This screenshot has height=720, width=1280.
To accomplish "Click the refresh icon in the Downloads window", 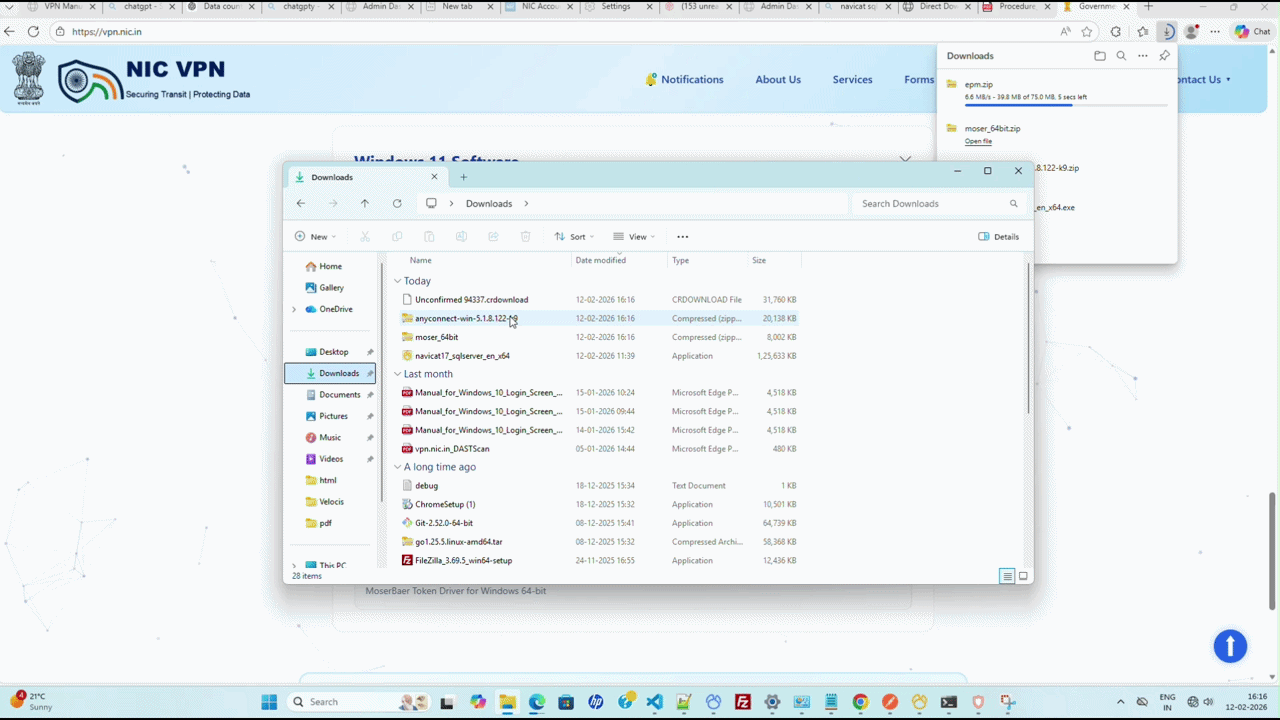I will pos(397,203).
